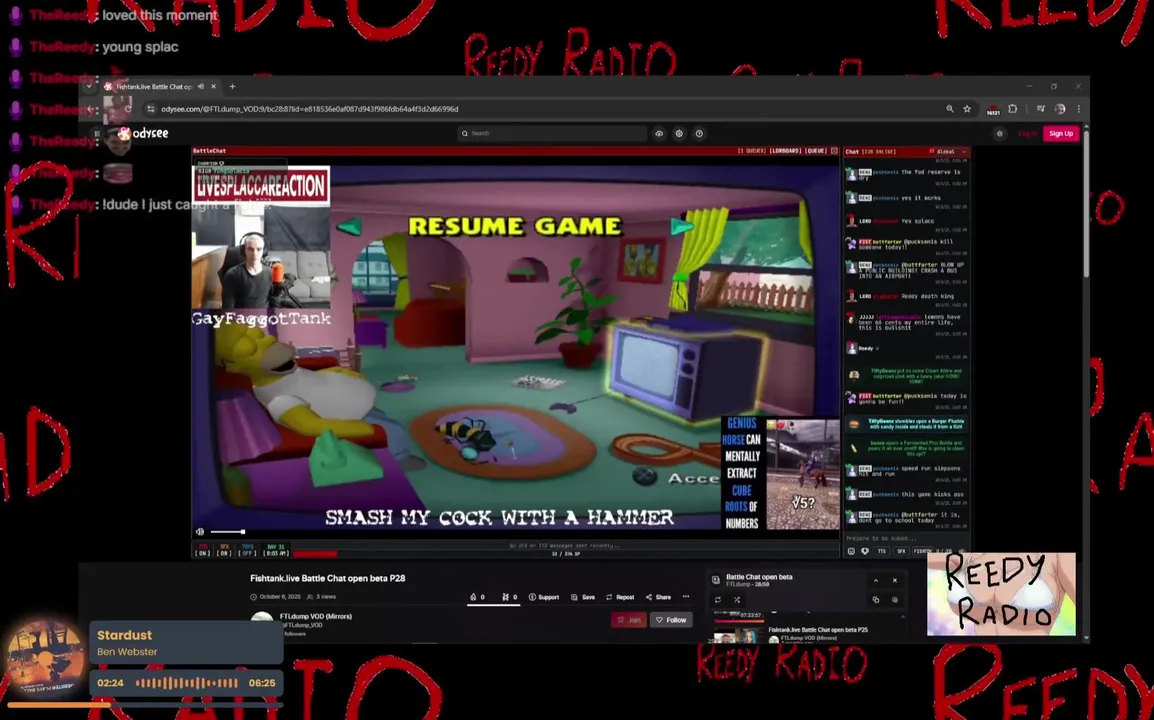Toggle playlist shuffle icon

[x=737, y=600]
